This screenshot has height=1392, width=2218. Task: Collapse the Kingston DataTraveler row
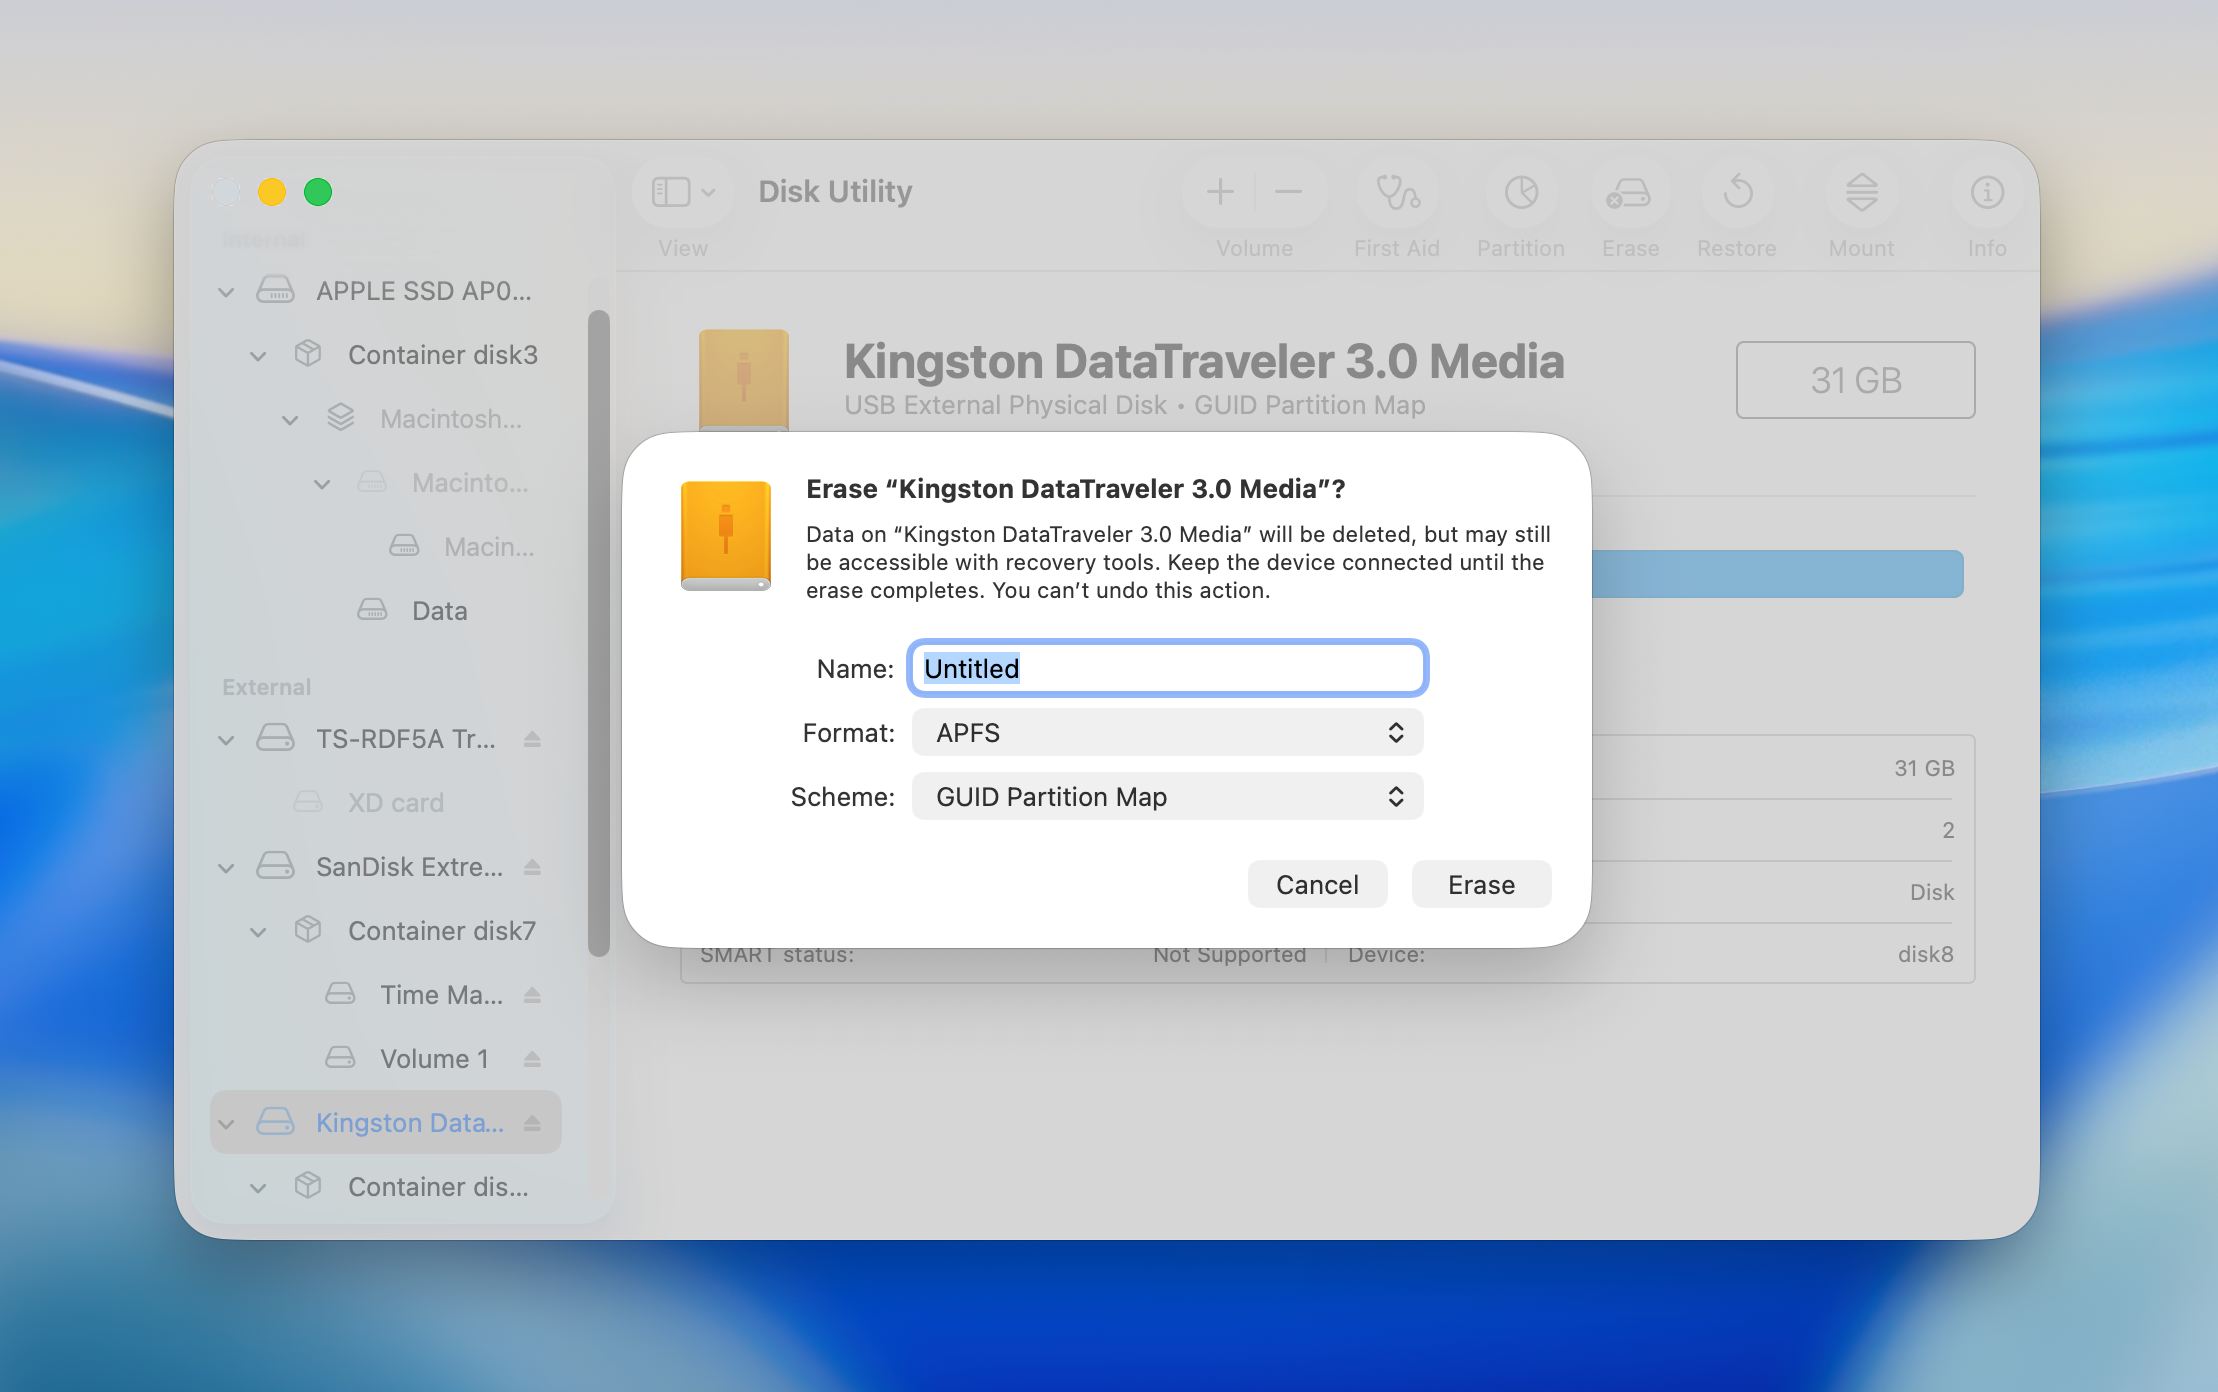click(226, 1124)
